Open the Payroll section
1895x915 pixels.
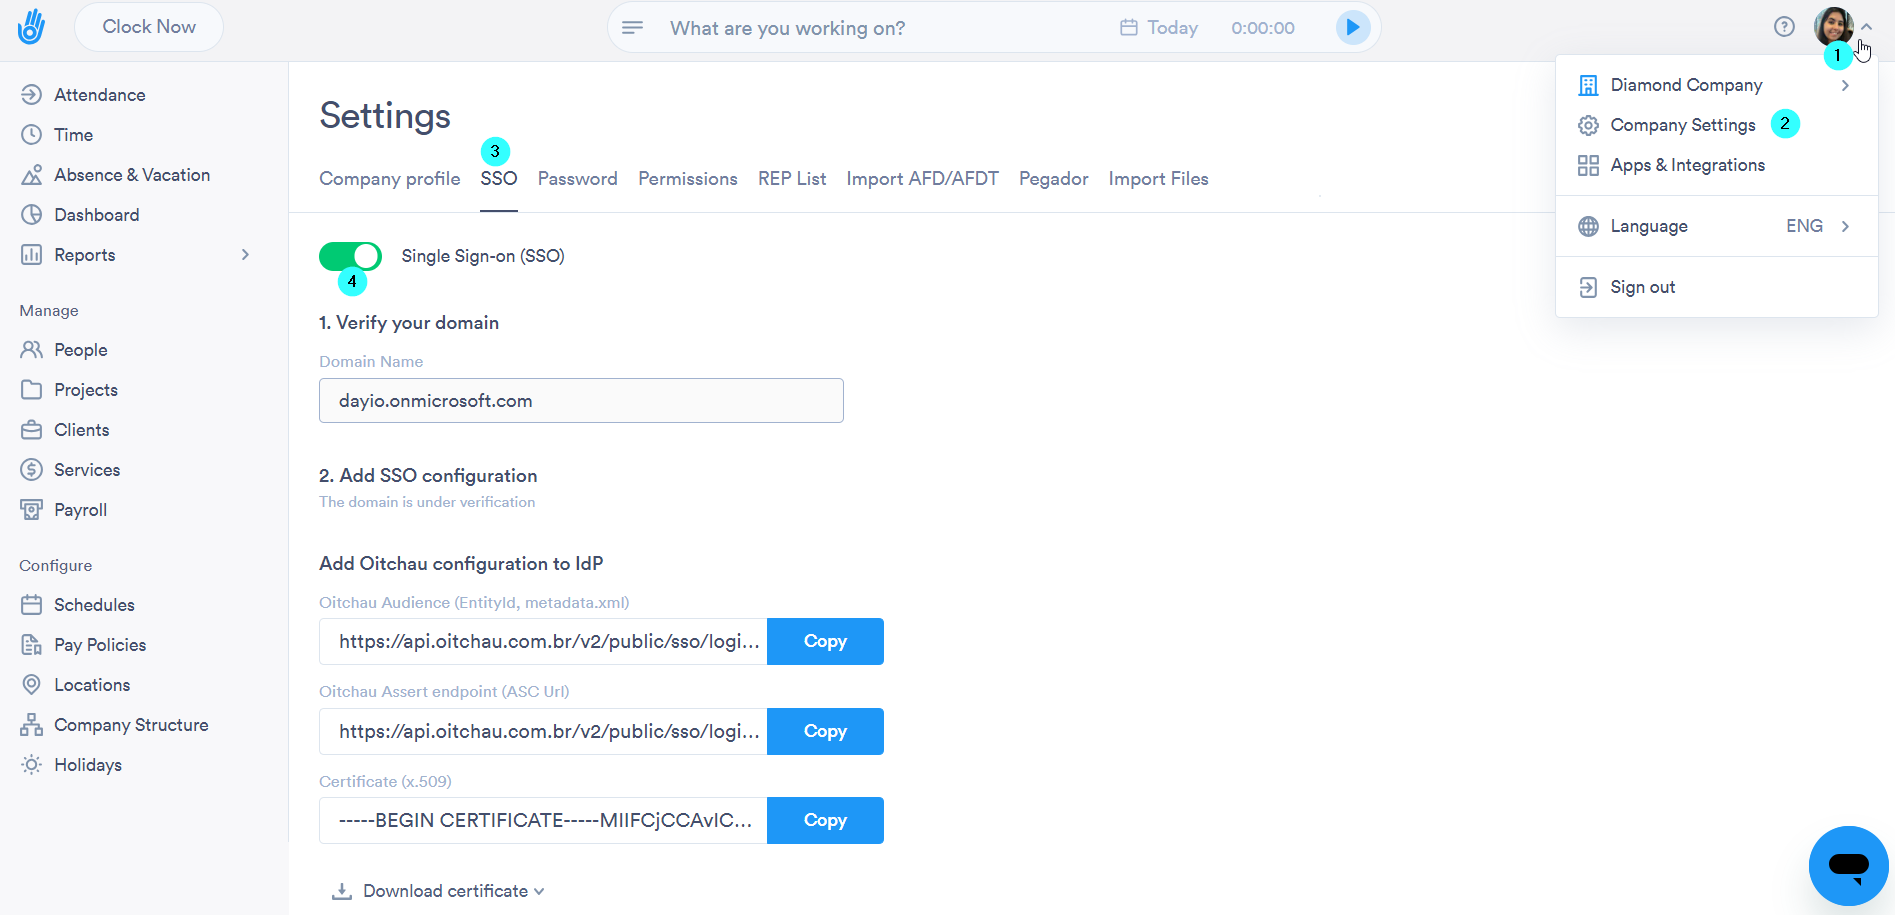tap(80, 510)
